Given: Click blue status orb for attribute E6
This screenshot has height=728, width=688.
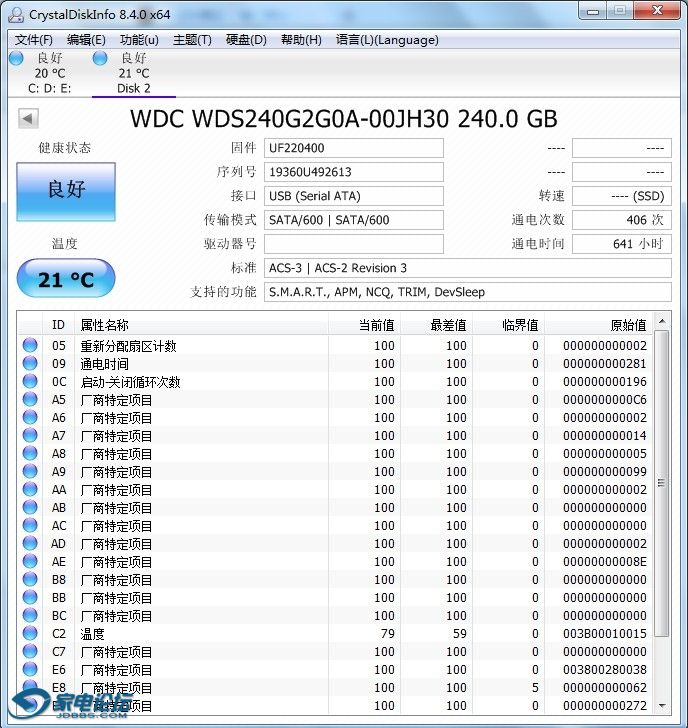Looking at the screenshot, I should (x=30, y=670).
